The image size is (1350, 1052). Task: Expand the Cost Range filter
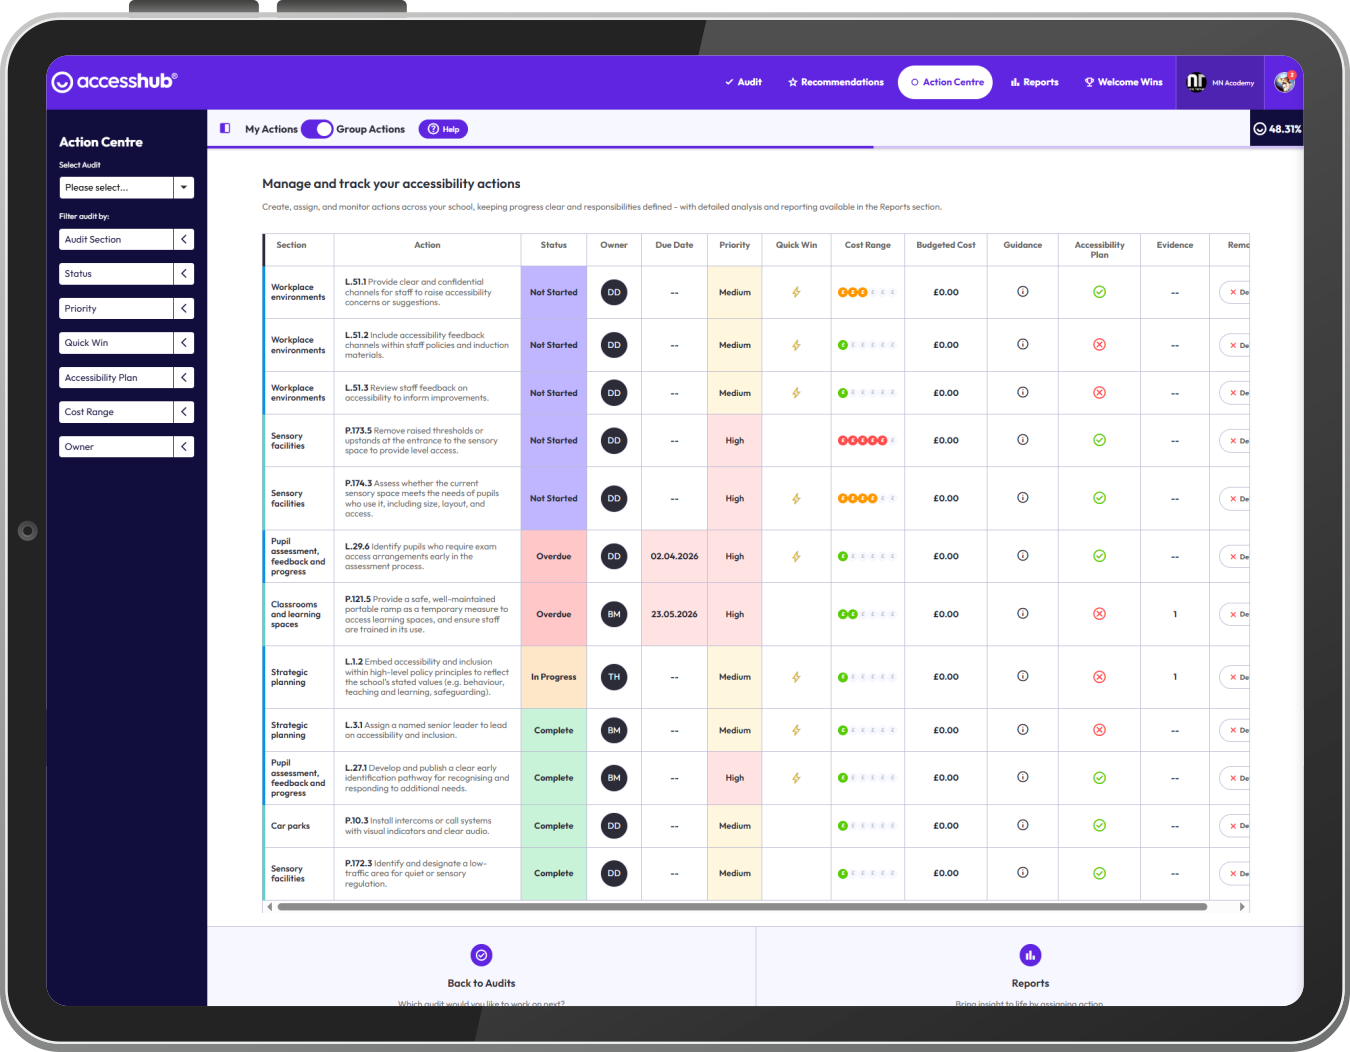126,412
